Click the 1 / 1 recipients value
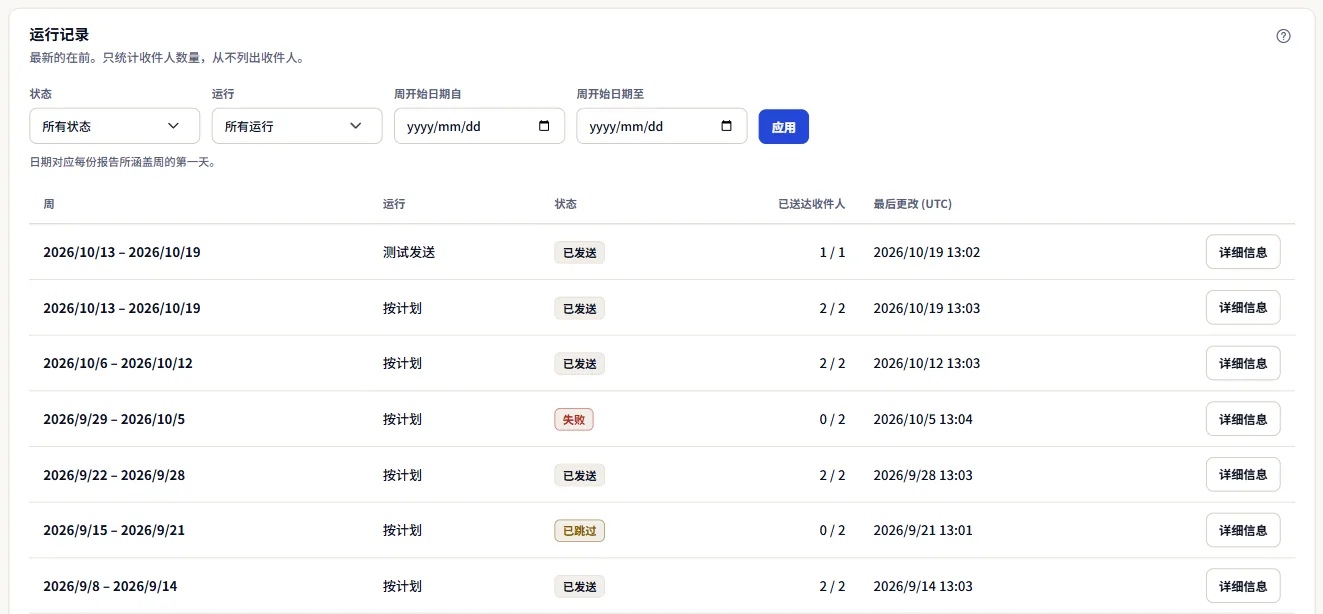This screenshot has width=1323, height=614. tap(832, 252)
